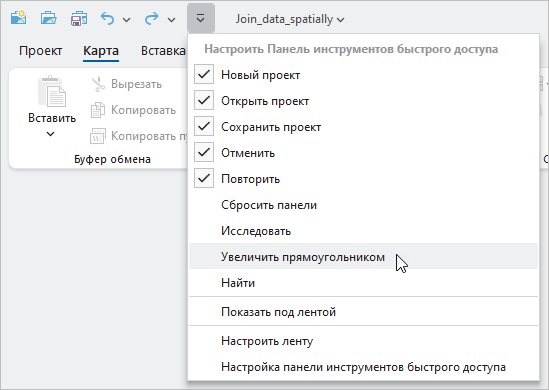The height and width of the screenshot is (390, 549).
Task: Toggle the Сохранить проект checkbox
Action: [204, 126]
